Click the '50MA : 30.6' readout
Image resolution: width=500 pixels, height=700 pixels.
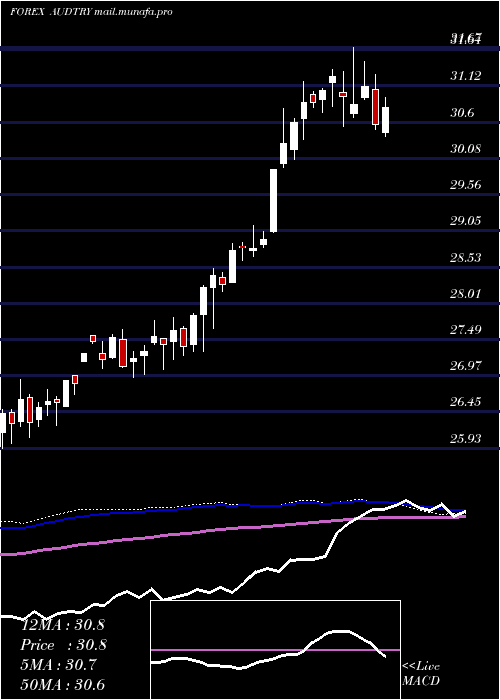point(63,685)
